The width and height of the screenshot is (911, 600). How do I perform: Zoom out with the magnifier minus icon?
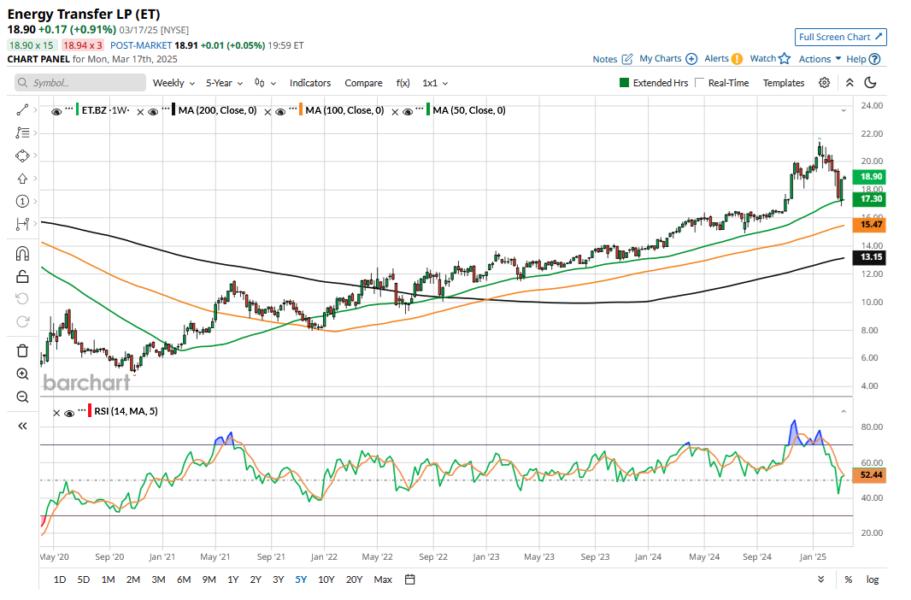pos(22,397)
